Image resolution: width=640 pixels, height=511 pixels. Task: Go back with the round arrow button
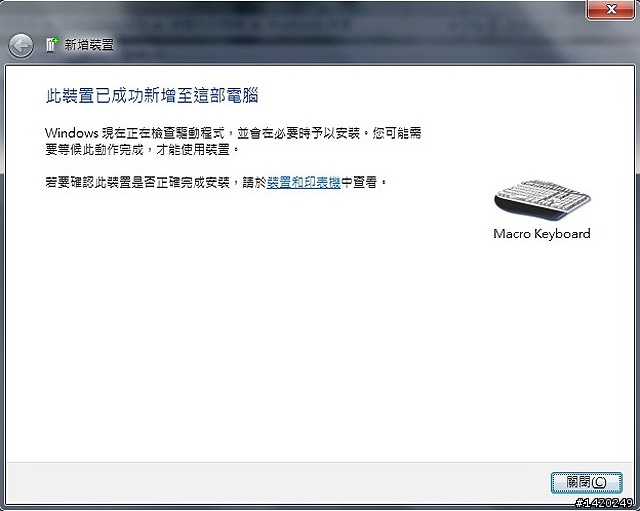[x=20, y=45]
